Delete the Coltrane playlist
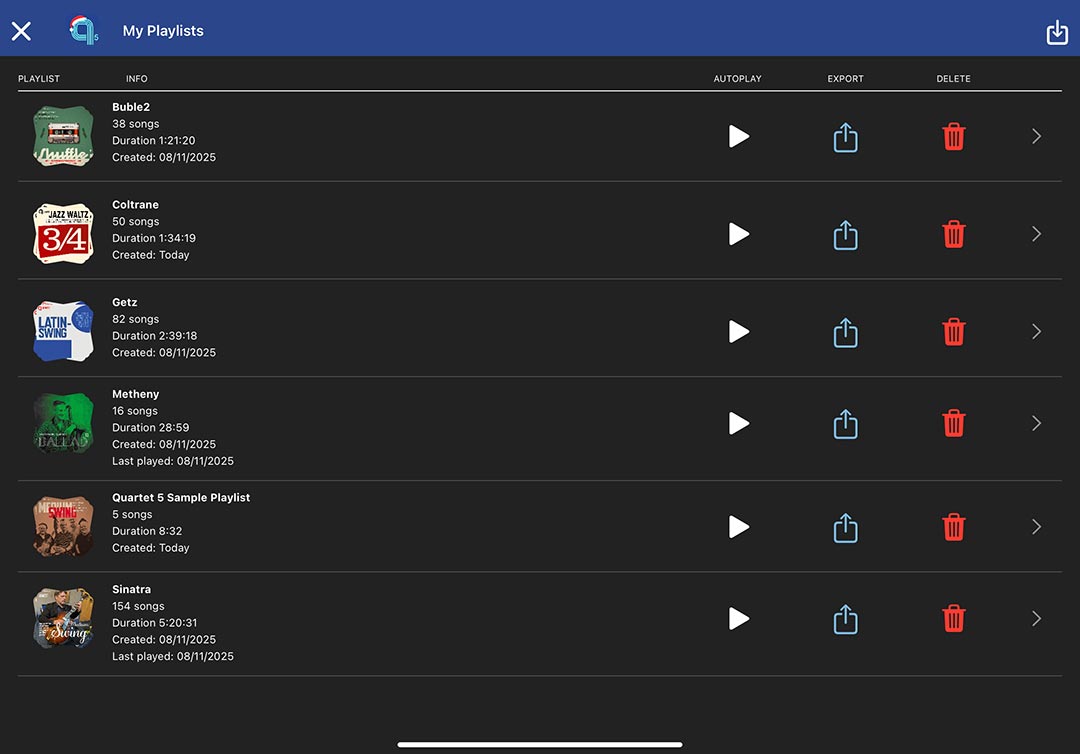The image size is (1080, 754). click(x=953, y=234)
